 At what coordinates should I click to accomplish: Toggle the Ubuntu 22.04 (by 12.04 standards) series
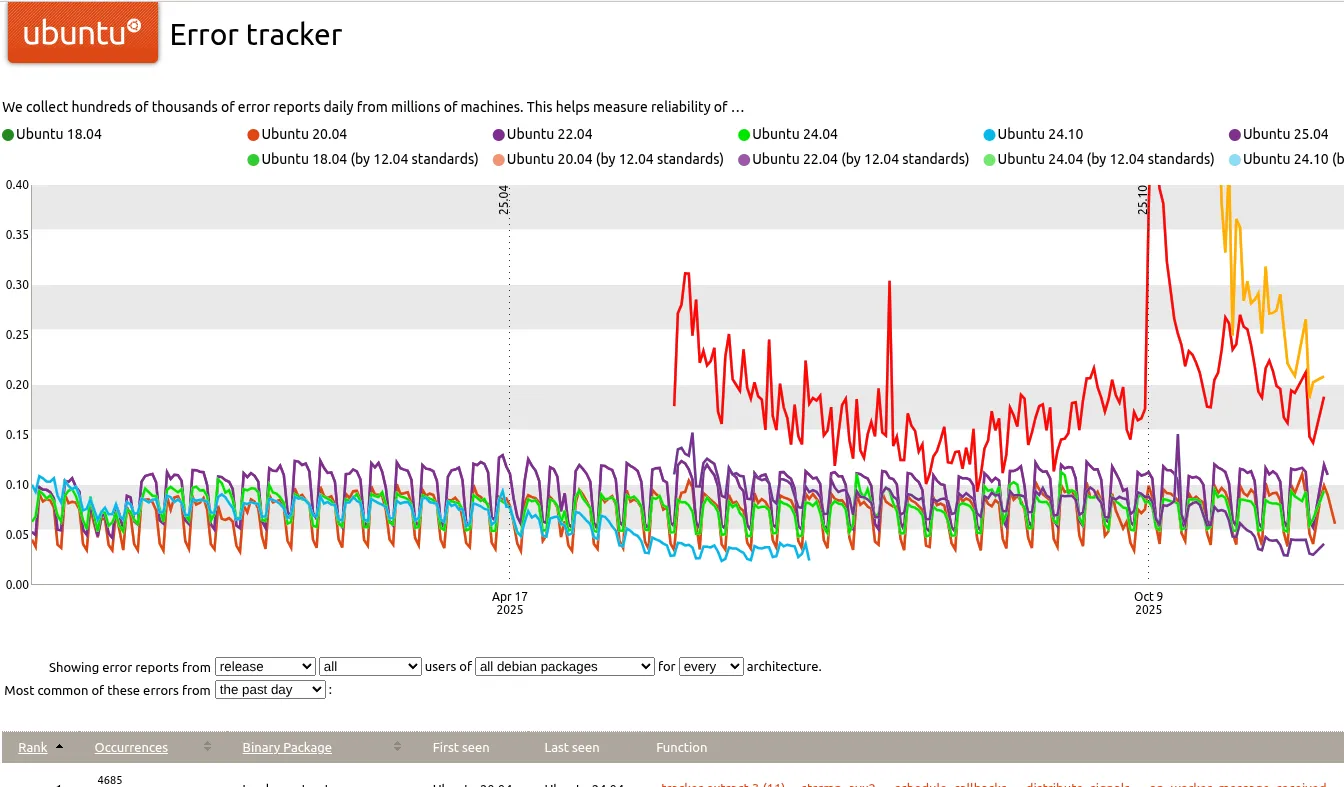[746, 159]
